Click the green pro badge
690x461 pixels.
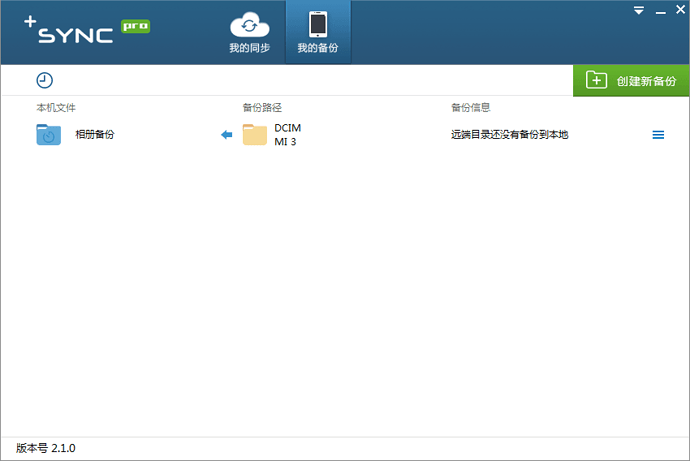[135, 25]
